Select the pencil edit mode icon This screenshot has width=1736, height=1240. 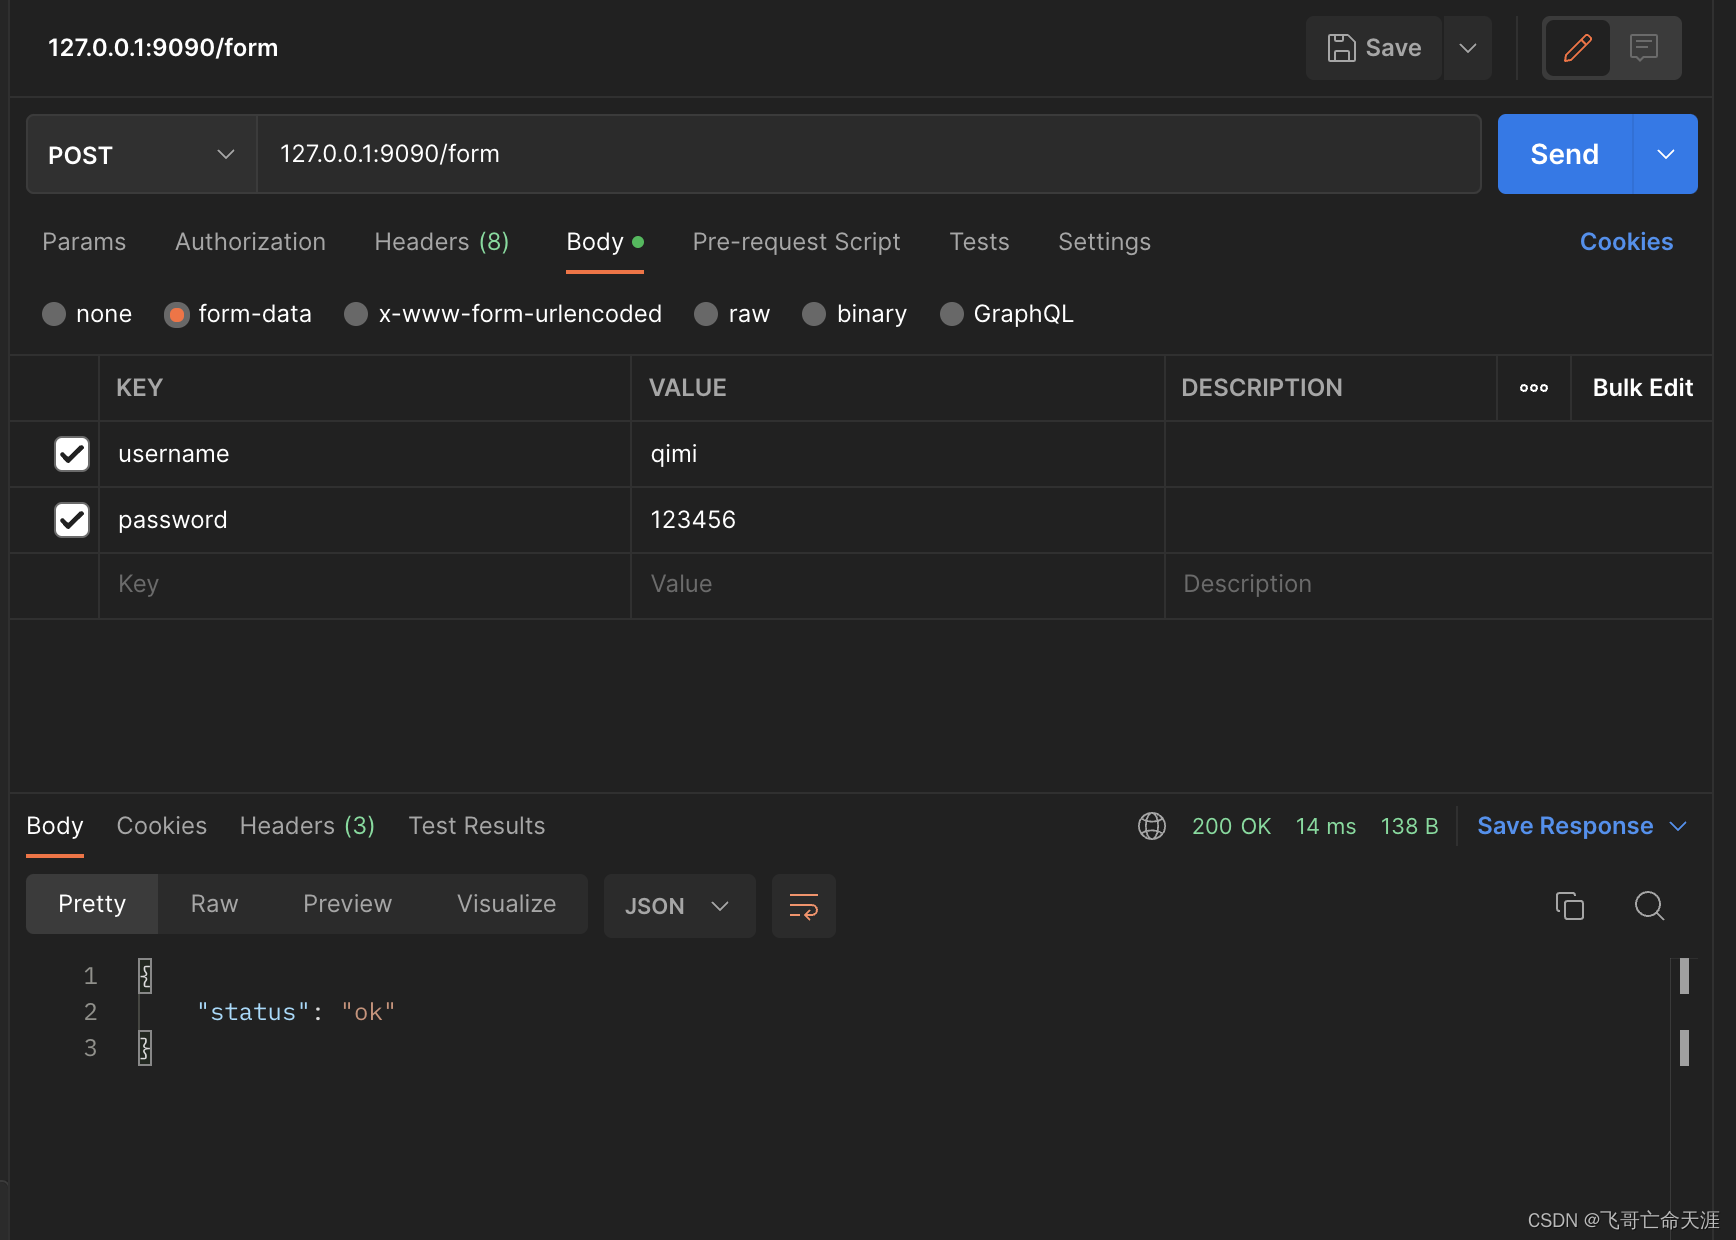coord(1578,48)
